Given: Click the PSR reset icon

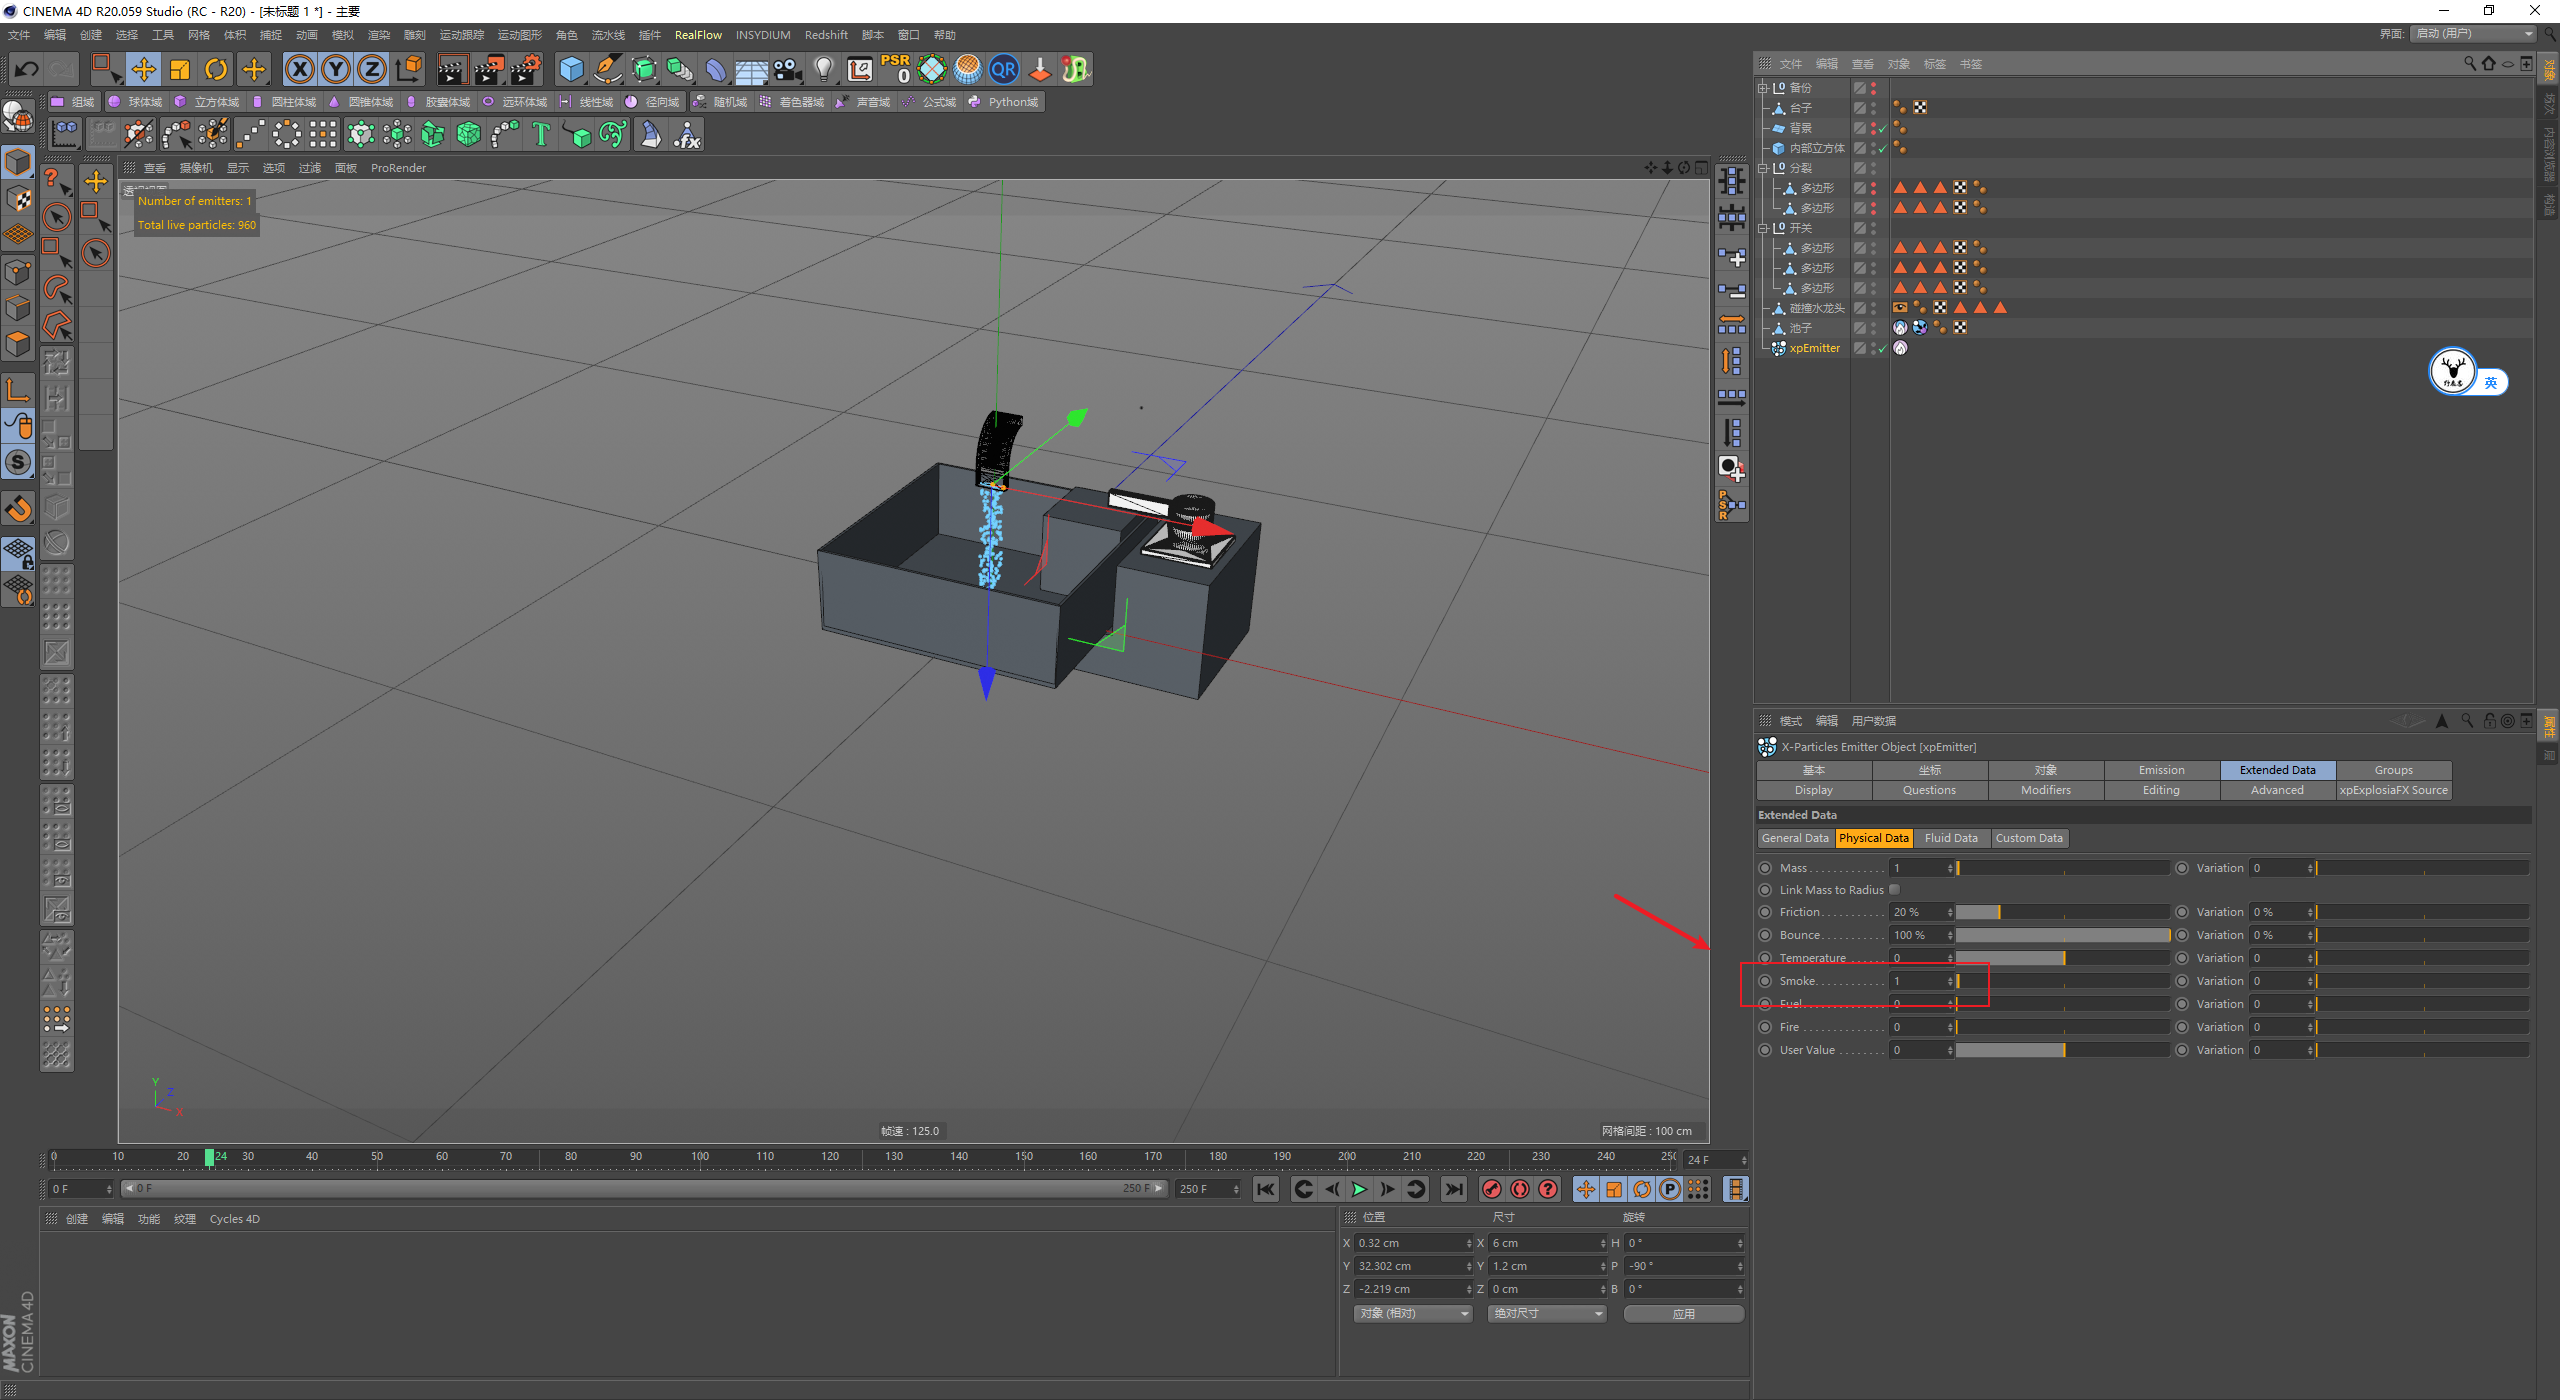Looking at the screenshot, I should [895, 69].
